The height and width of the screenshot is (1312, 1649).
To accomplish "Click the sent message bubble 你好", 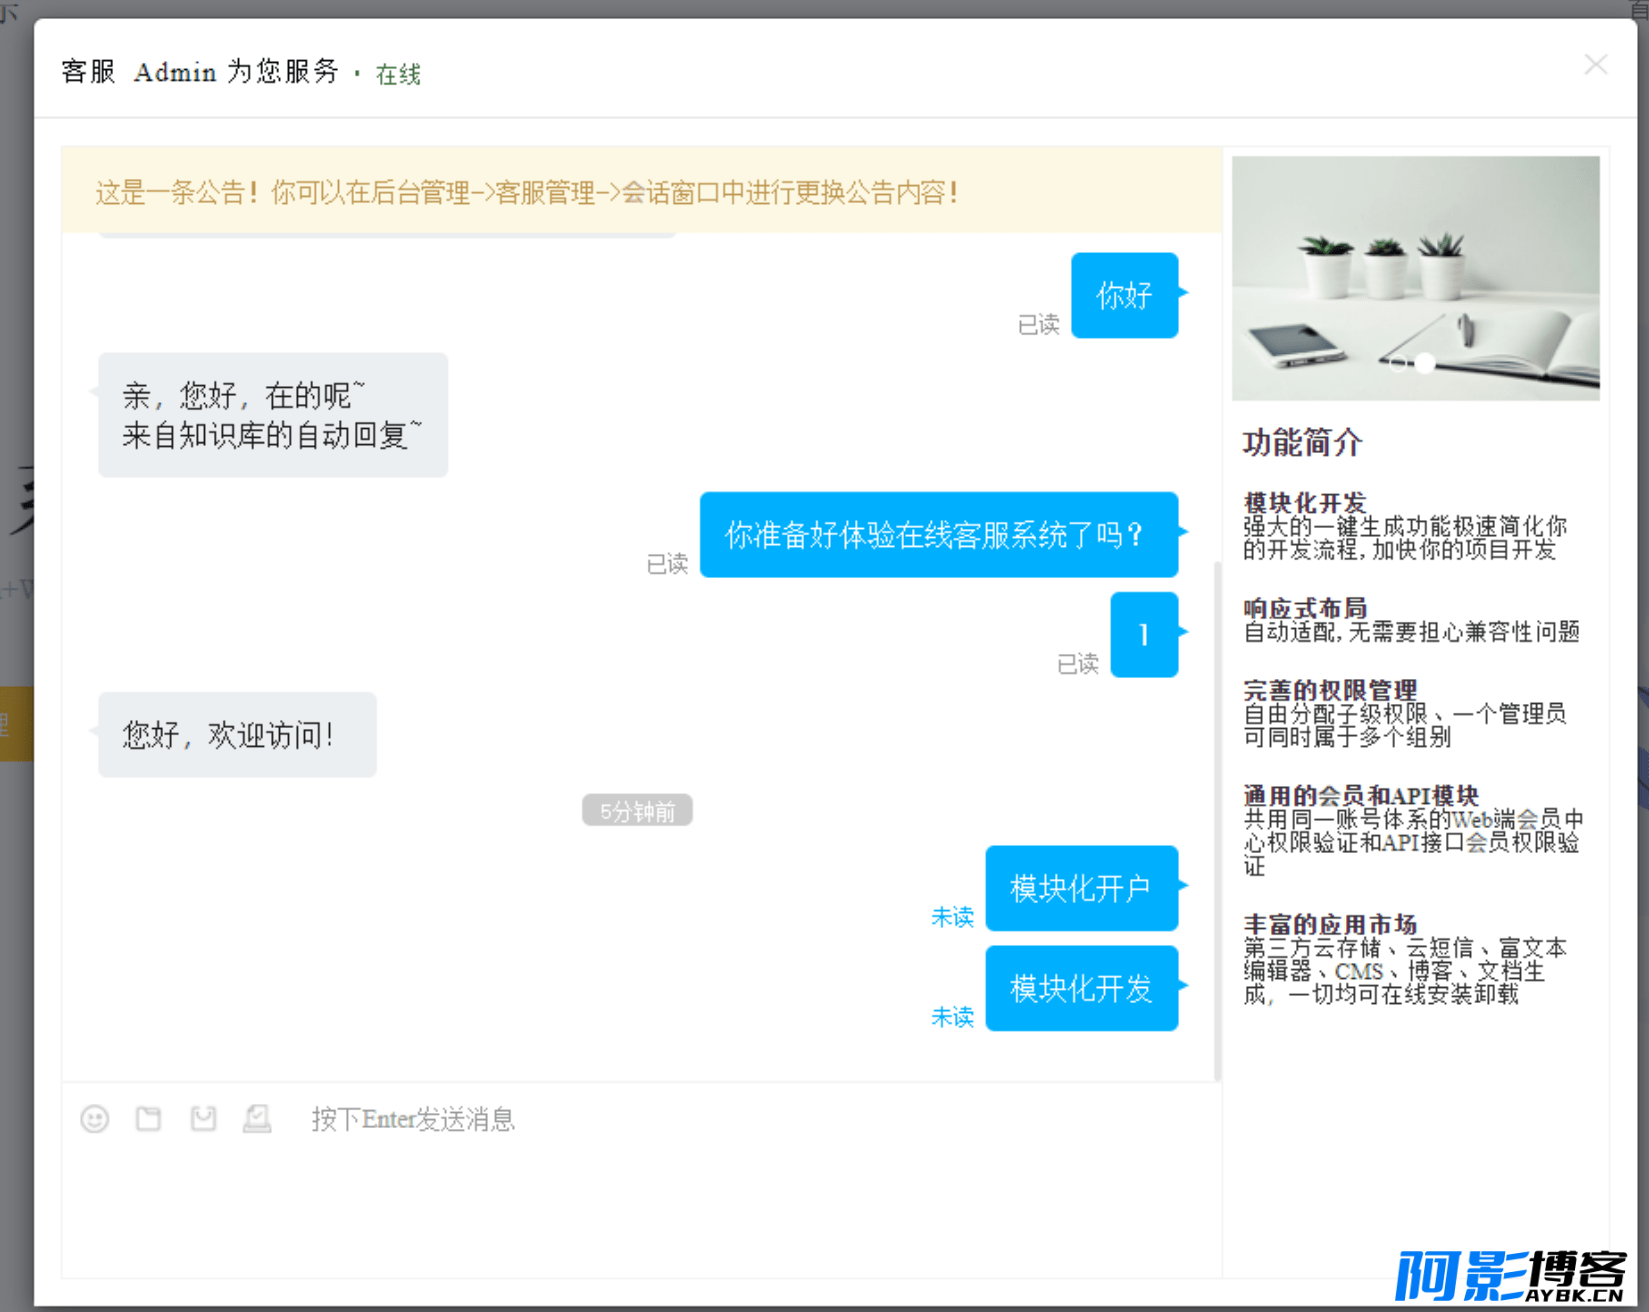I will click(x=1124, y=295).
